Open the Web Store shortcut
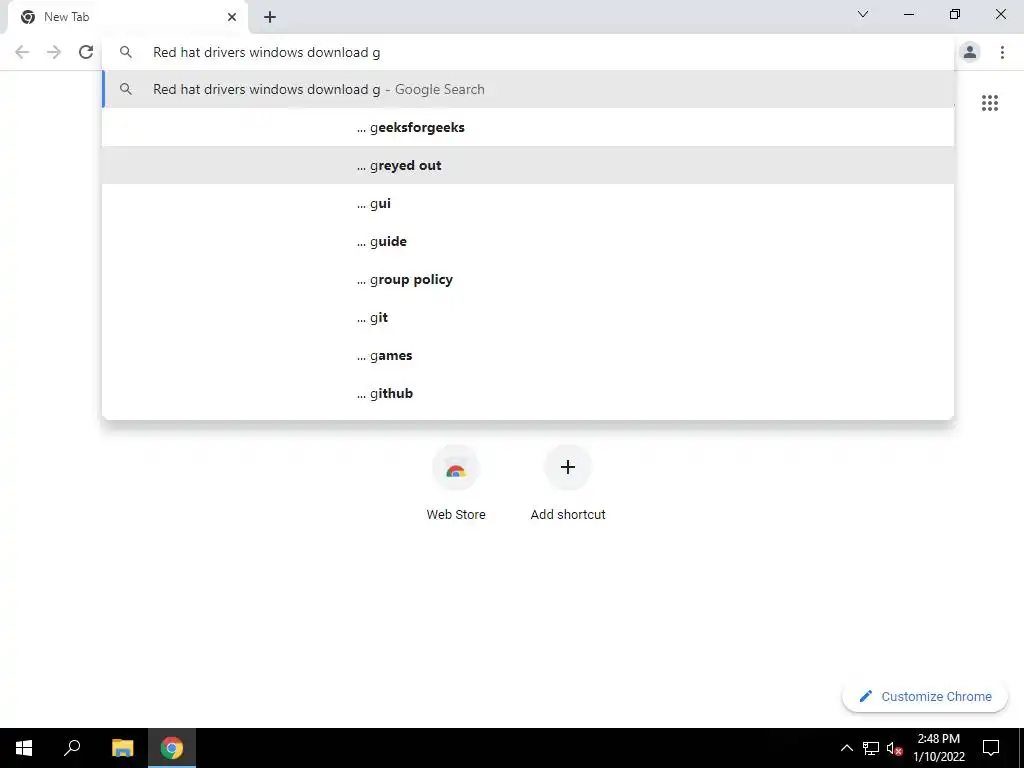Viewport: 1024px width, 768px height. [x=456, y=483]
